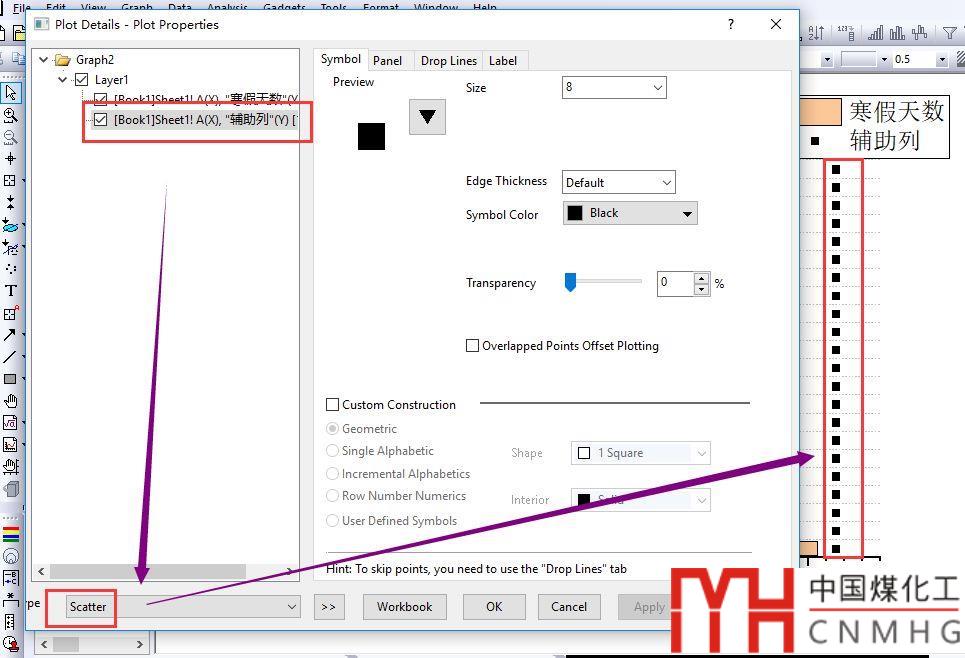Click the Transparency slider thumb
Image resolution: width=965 pixels, height=658 pixels.
click(571, 282)
